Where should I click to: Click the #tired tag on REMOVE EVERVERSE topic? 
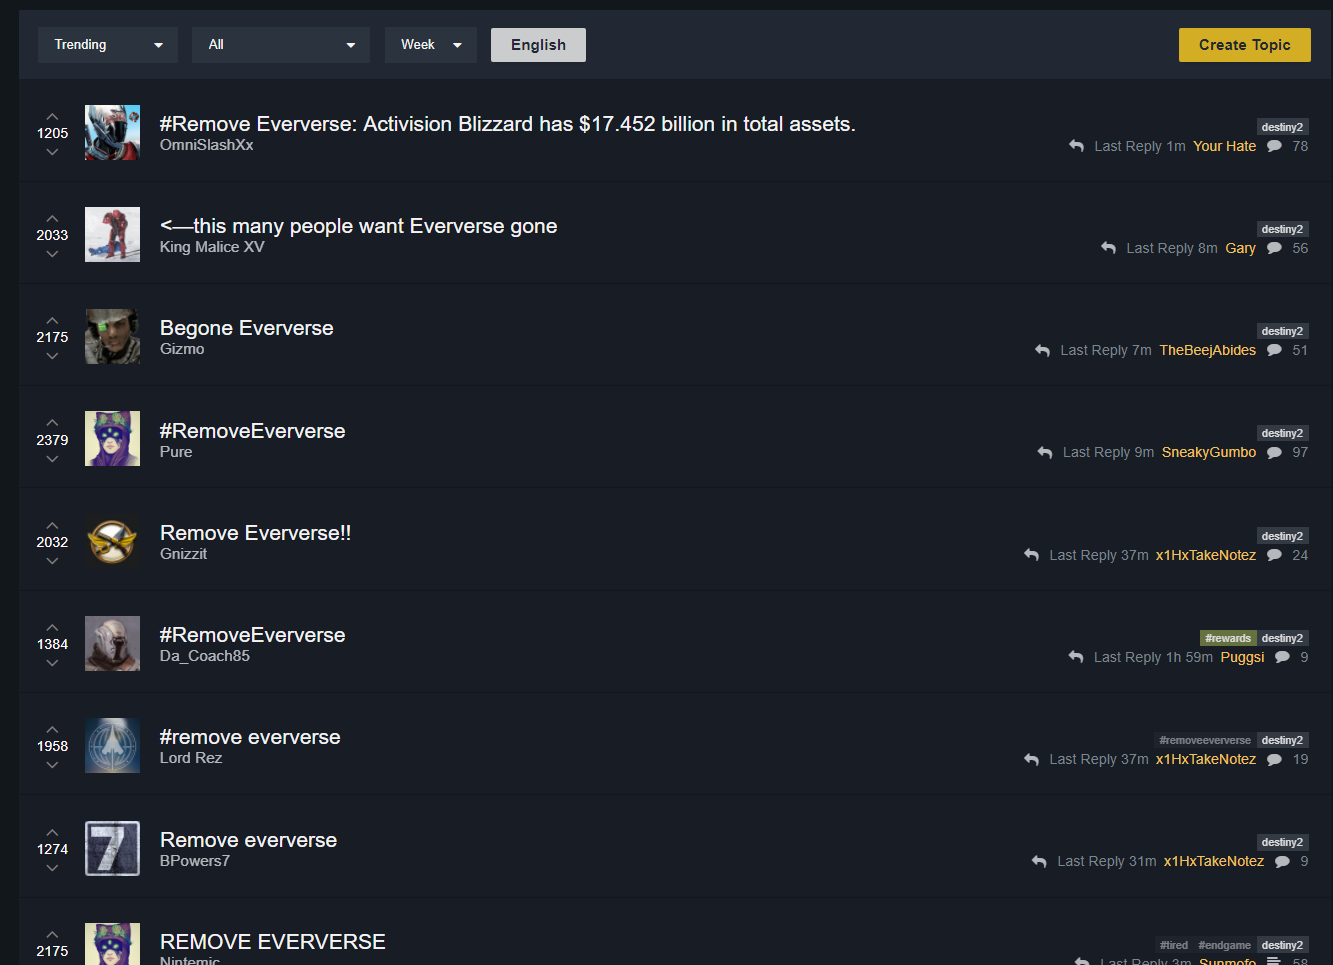pyautogui.click(x=1174, y=945)
